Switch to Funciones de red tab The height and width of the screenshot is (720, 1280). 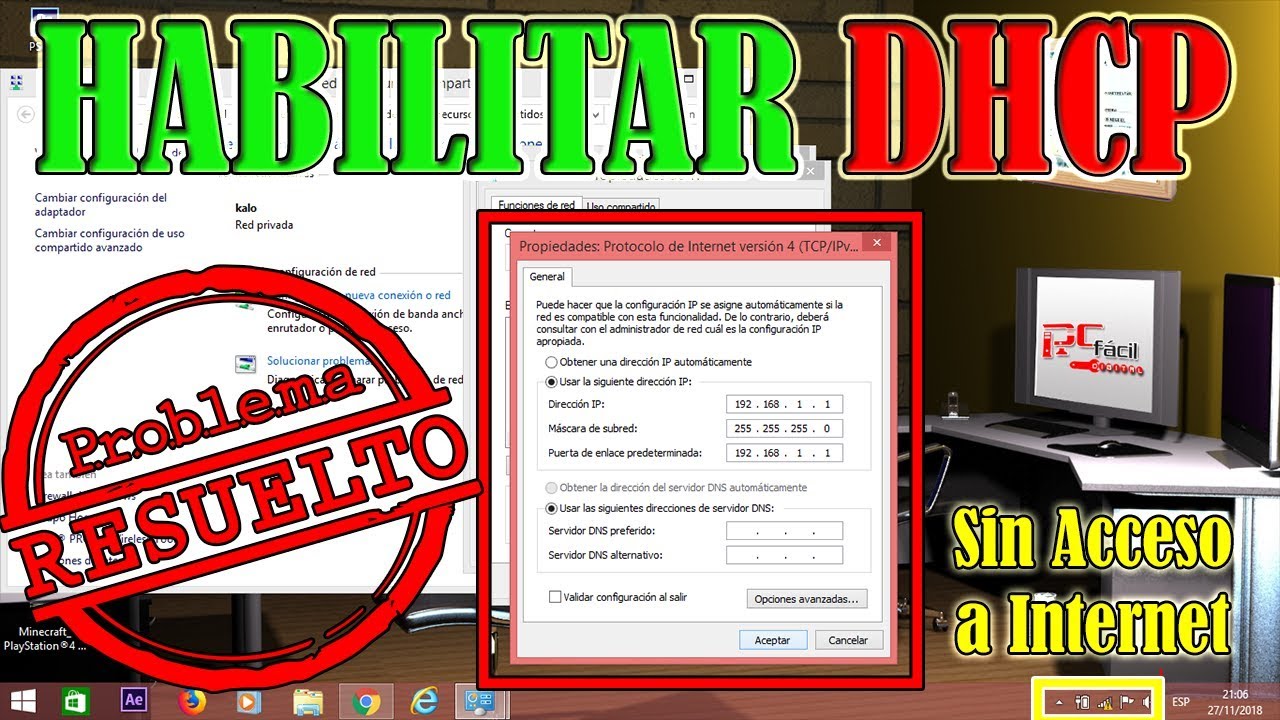pos(537,205)
